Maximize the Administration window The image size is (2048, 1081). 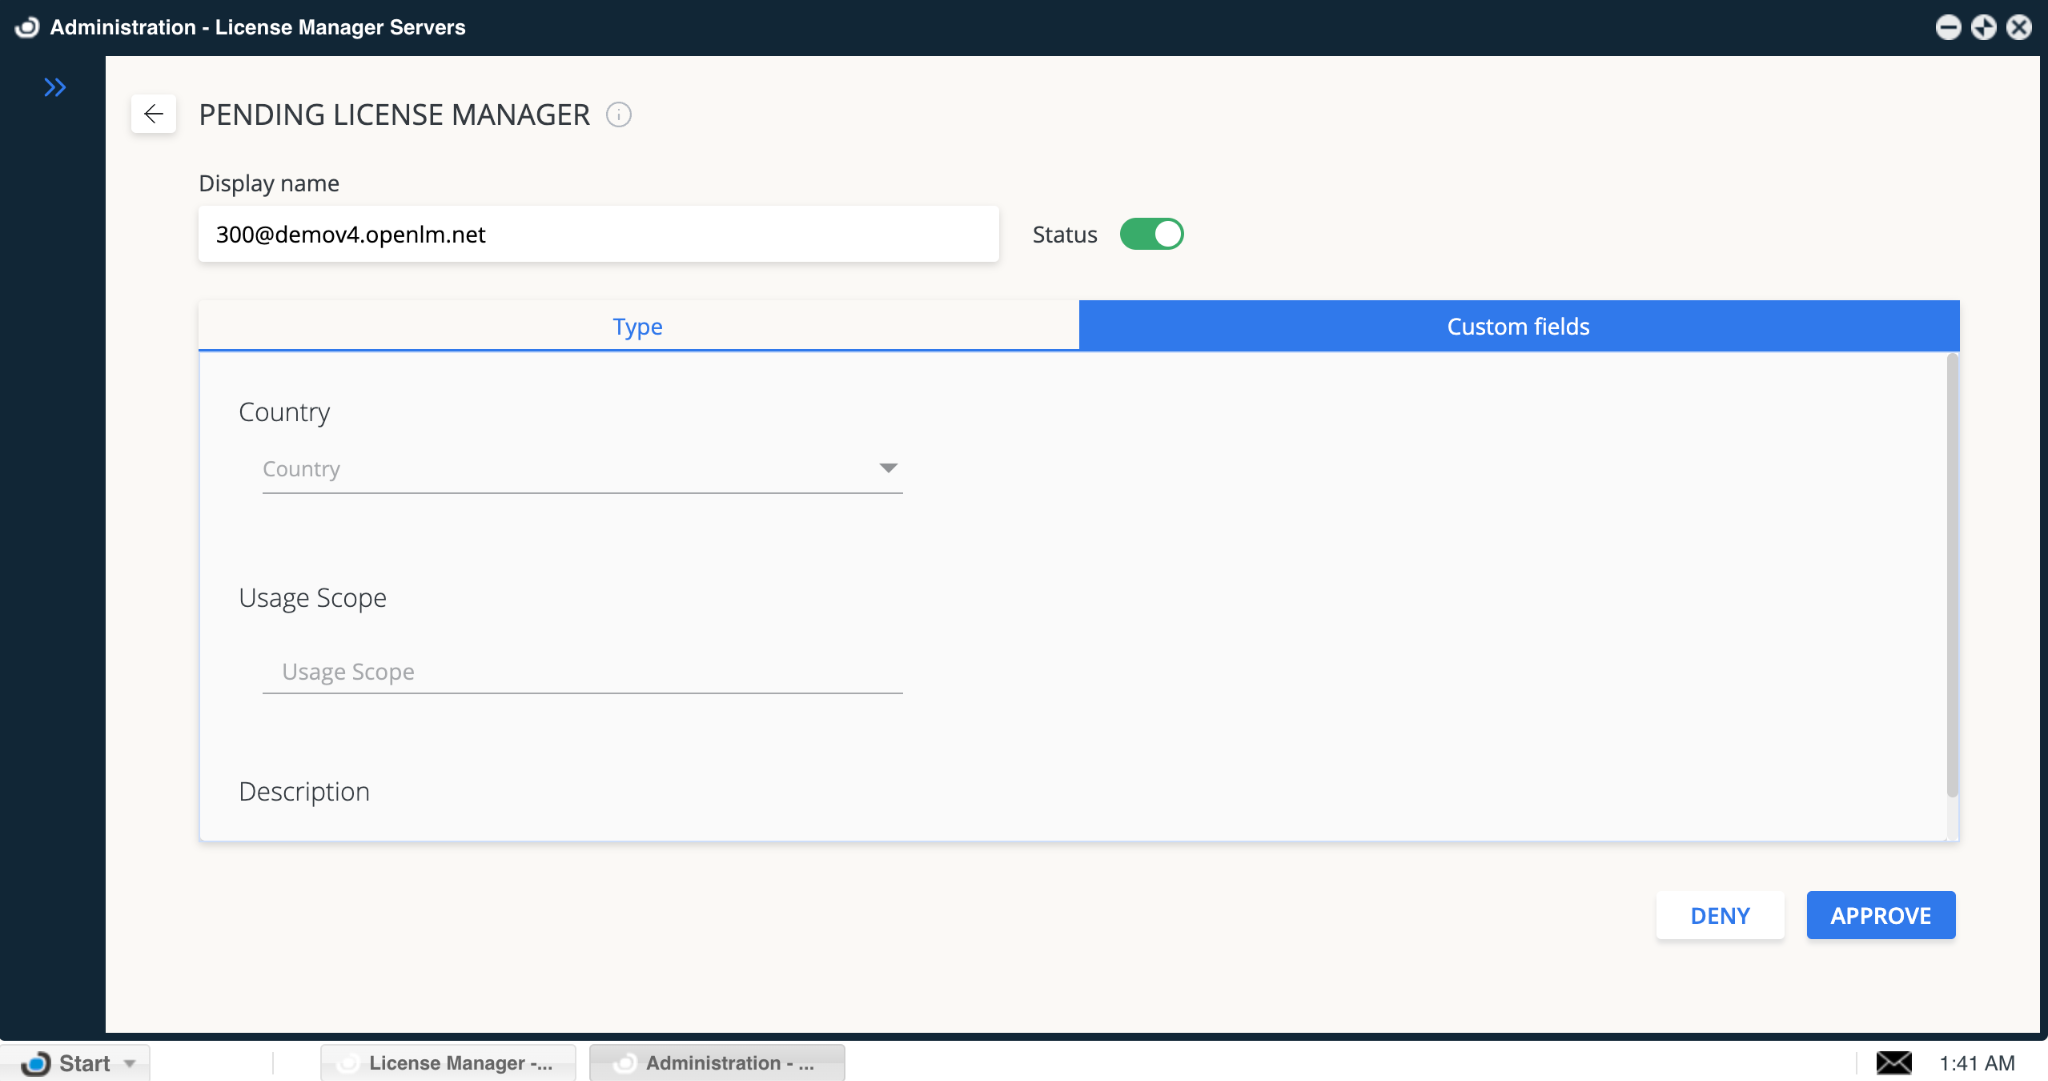(x=1984, y=27)
